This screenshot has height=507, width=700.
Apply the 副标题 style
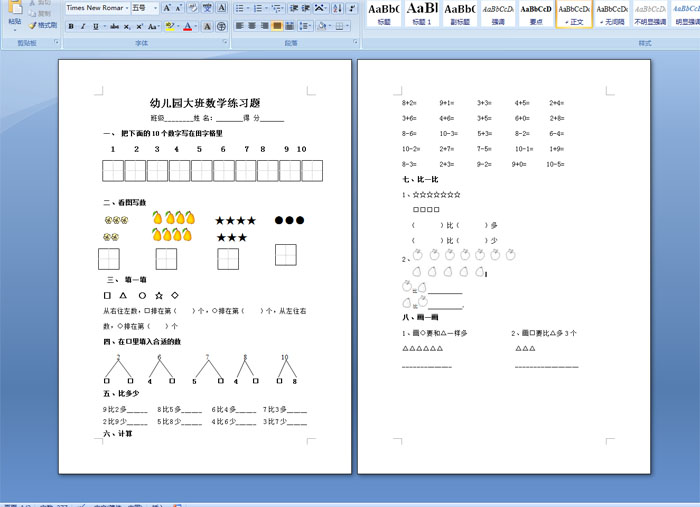click(x=459, y=14)
